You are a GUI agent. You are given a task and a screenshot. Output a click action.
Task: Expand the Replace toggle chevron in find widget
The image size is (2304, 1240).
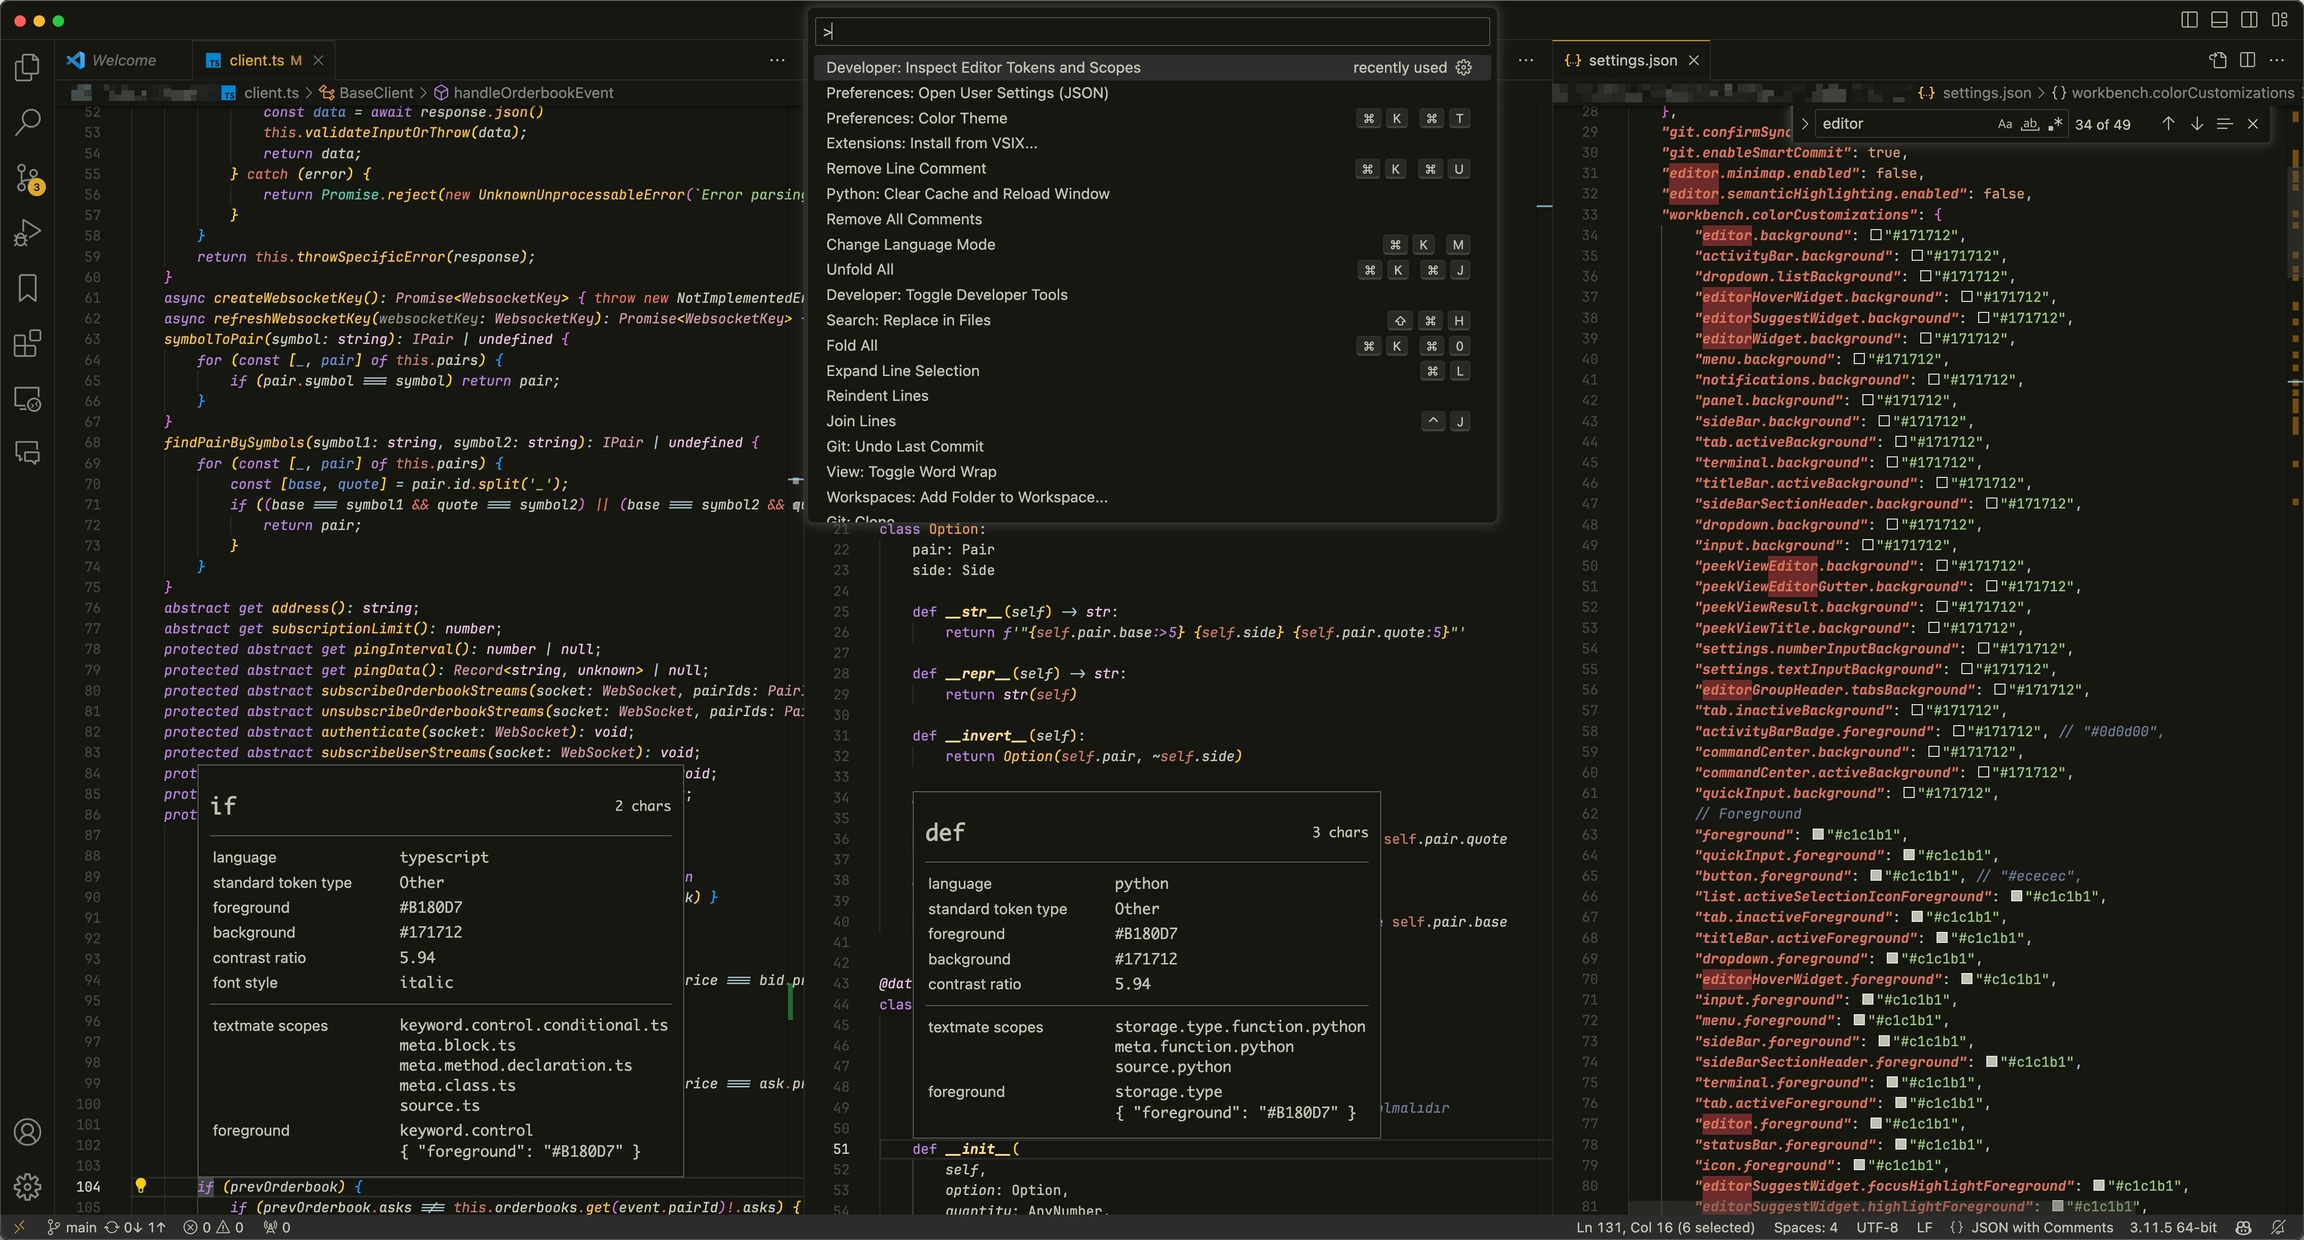tap(1805, 124)
